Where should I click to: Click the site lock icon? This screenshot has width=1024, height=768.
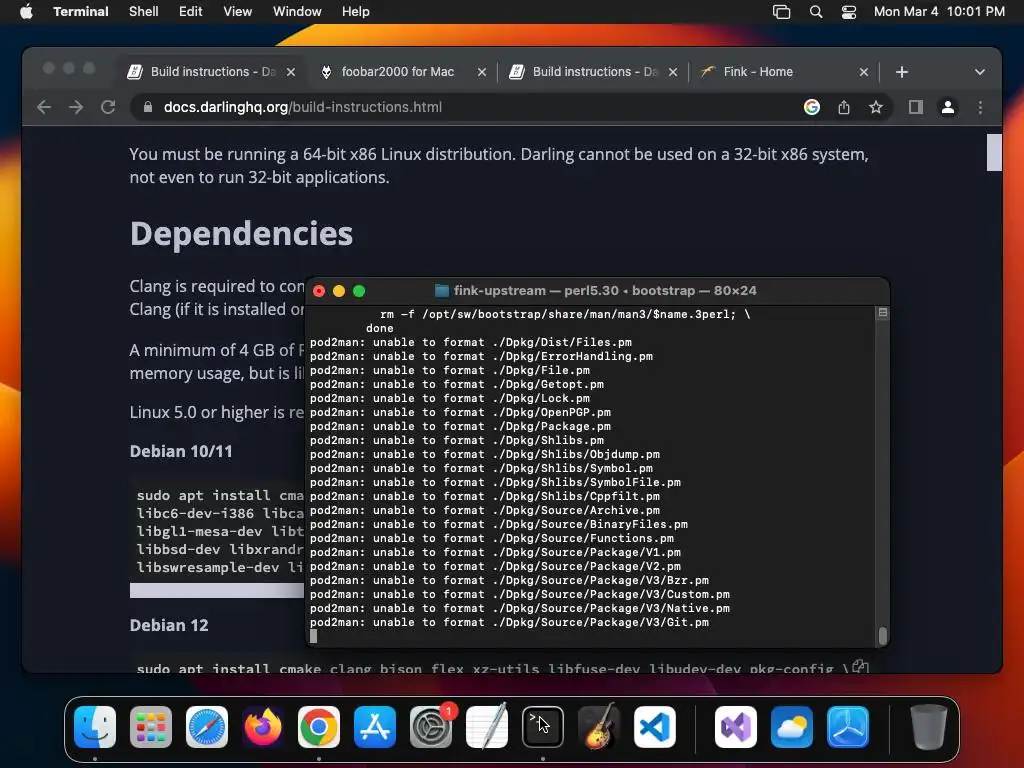coord(148,107)
